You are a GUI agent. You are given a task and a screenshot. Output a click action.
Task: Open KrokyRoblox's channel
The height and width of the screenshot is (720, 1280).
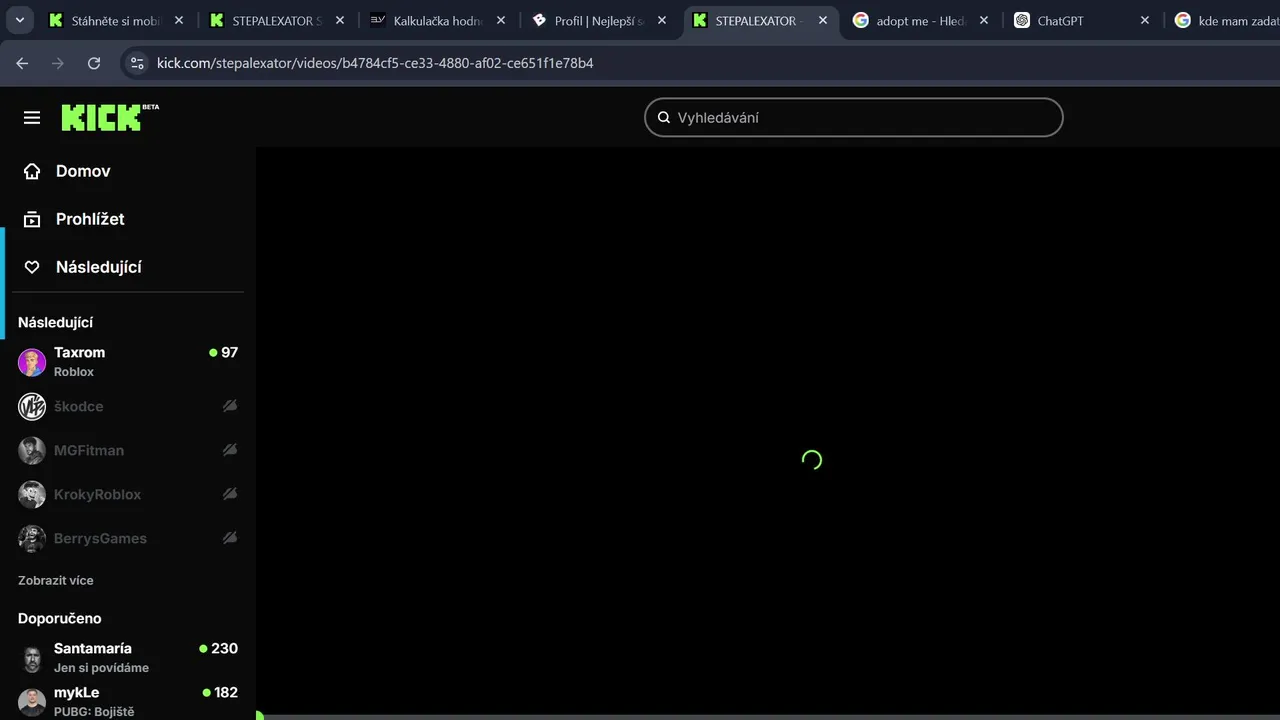click(x=128, y=494)
